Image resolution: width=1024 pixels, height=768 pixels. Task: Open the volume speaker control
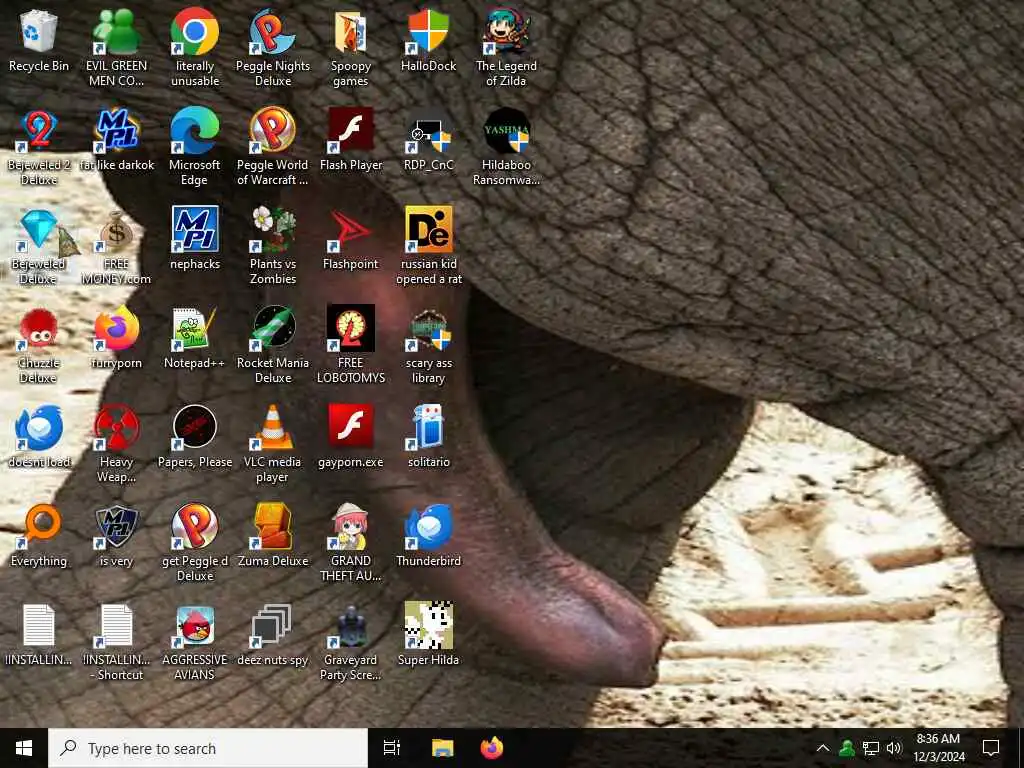click(x=894, y=748)
